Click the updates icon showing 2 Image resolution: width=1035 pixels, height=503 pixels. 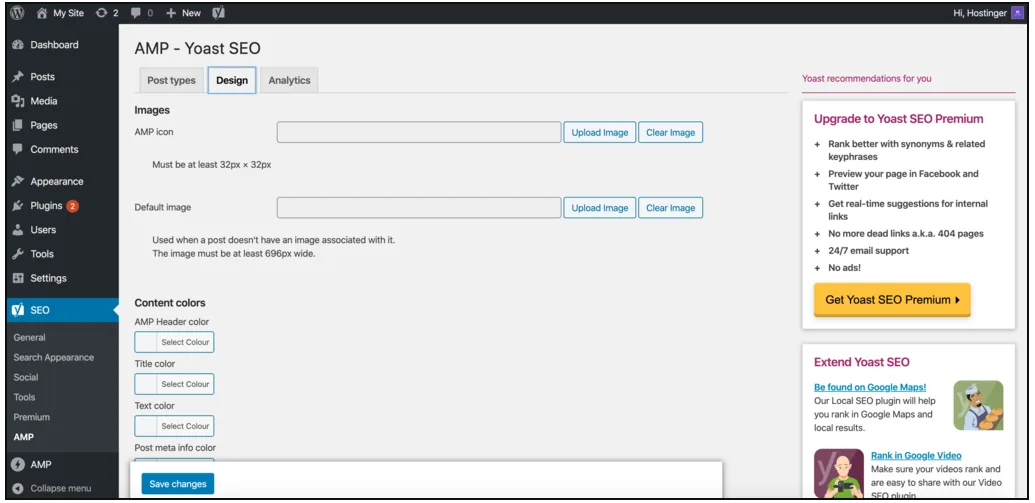(101, 13)
